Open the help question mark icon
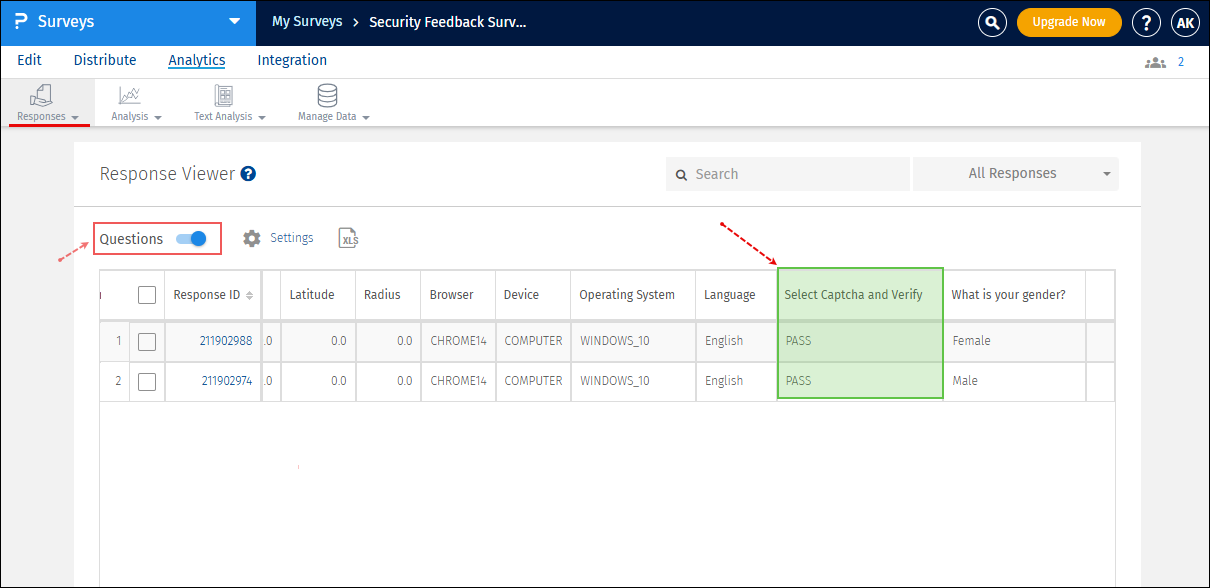Screen dimensions: 1210x588 1145,22
